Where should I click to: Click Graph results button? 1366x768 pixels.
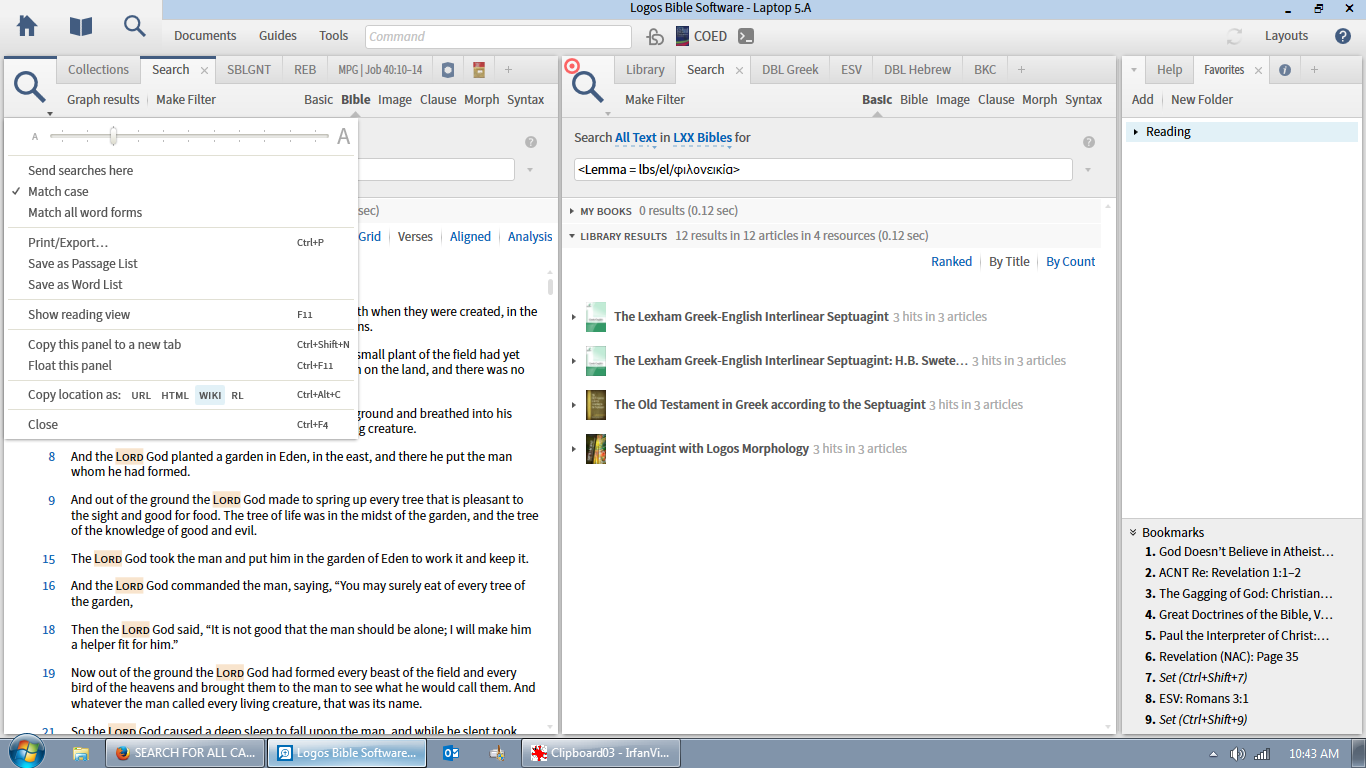103,100
